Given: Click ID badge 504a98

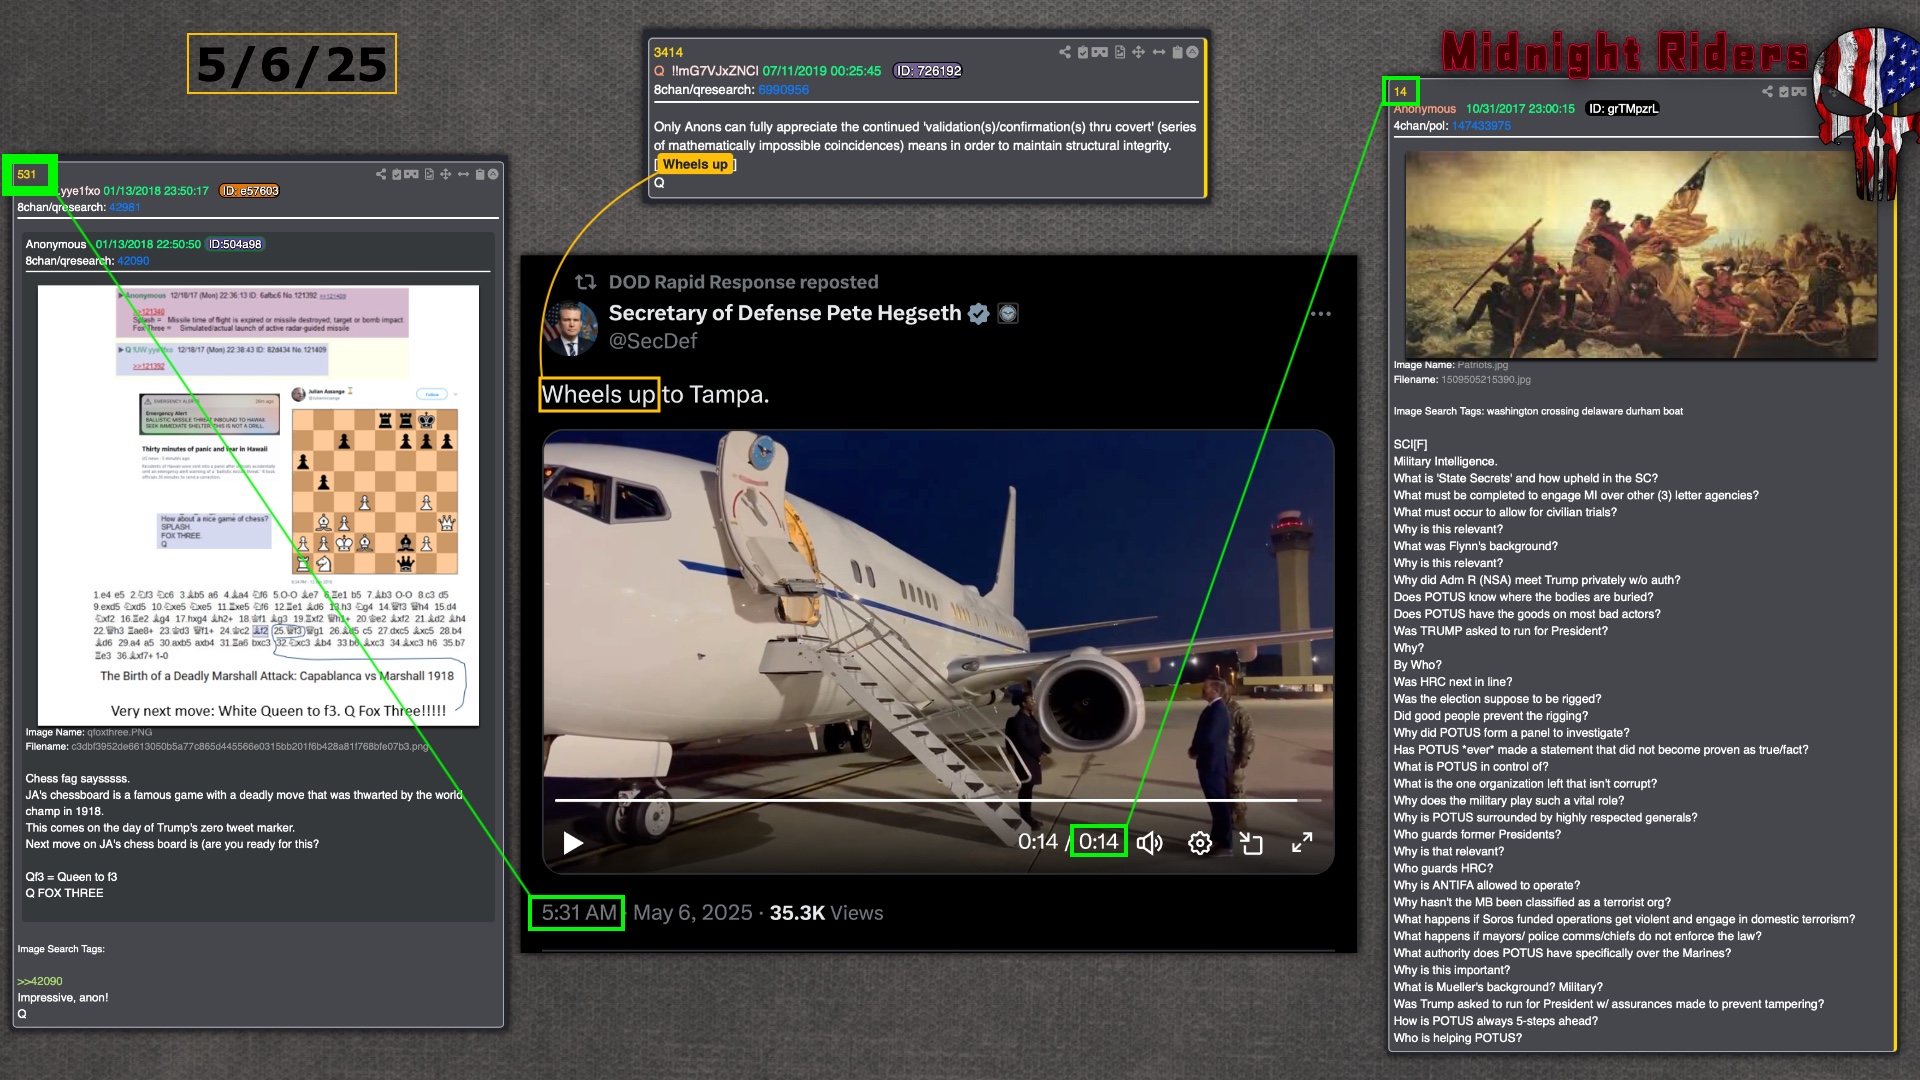Looking at the screenshot, I should pos(235,244).
